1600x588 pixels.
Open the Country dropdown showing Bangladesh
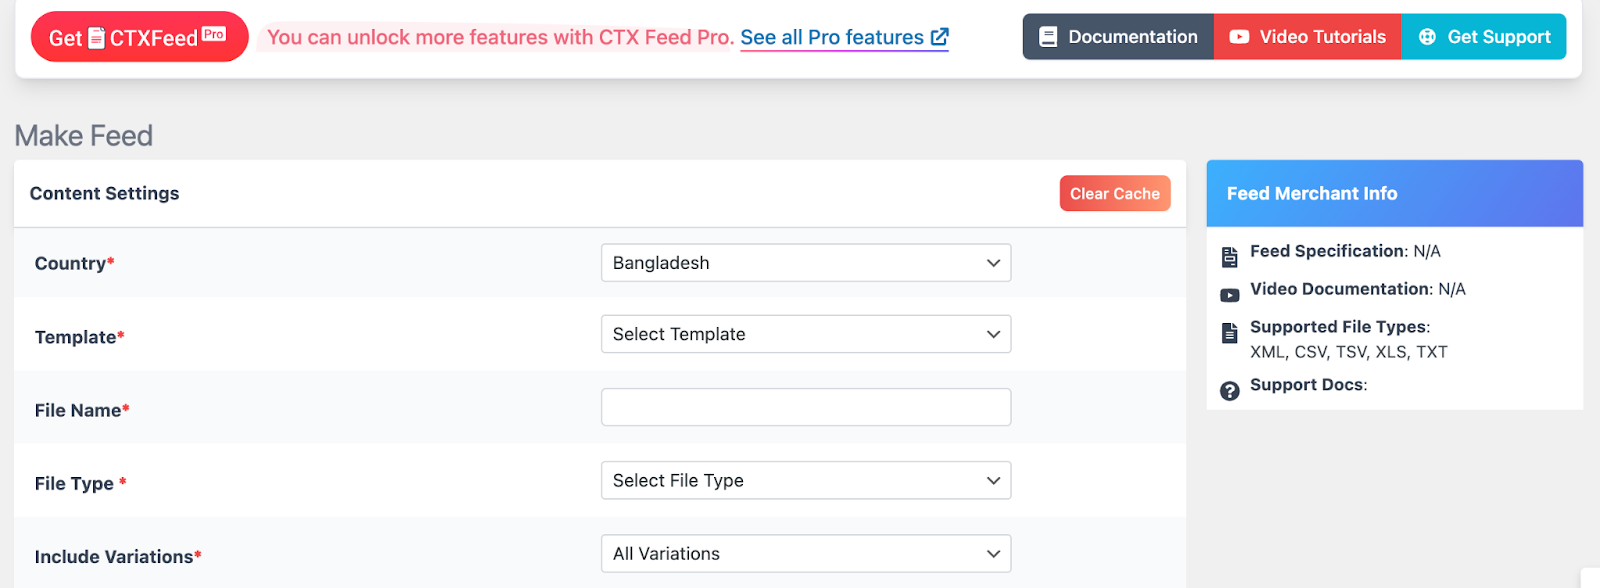pyautogui.click(x=806, y=263)
